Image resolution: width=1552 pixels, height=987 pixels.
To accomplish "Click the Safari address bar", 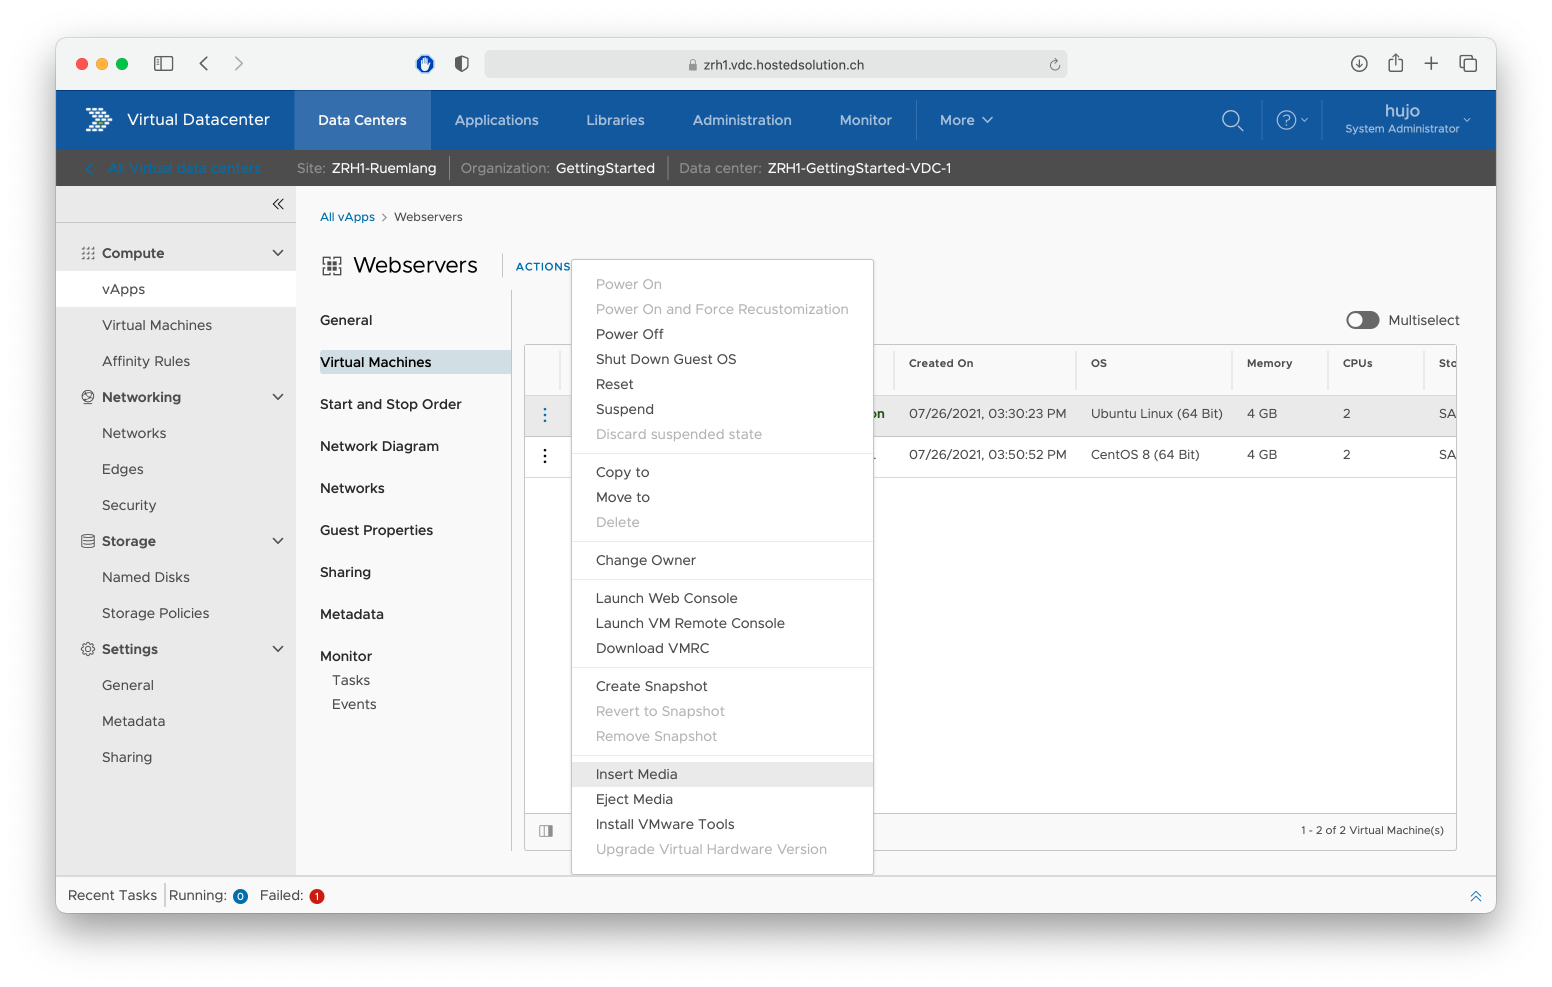I will click(x=776, y=65).
